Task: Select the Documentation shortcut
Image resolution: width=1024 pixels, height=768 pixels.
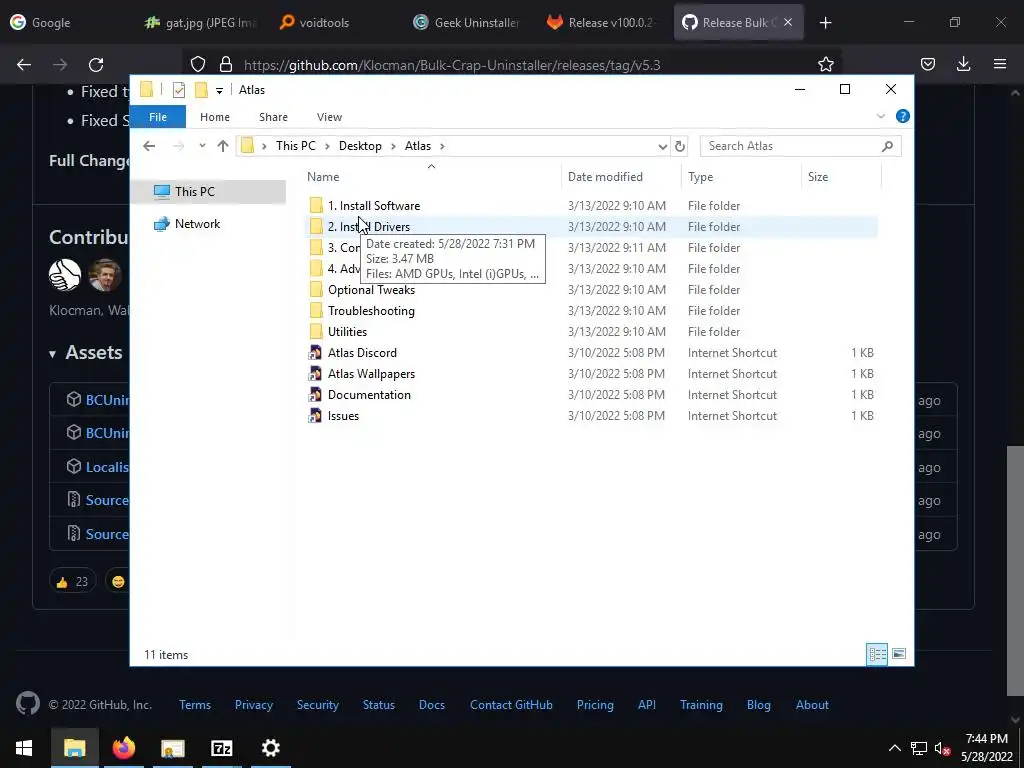Action: (x=369, y=394)
